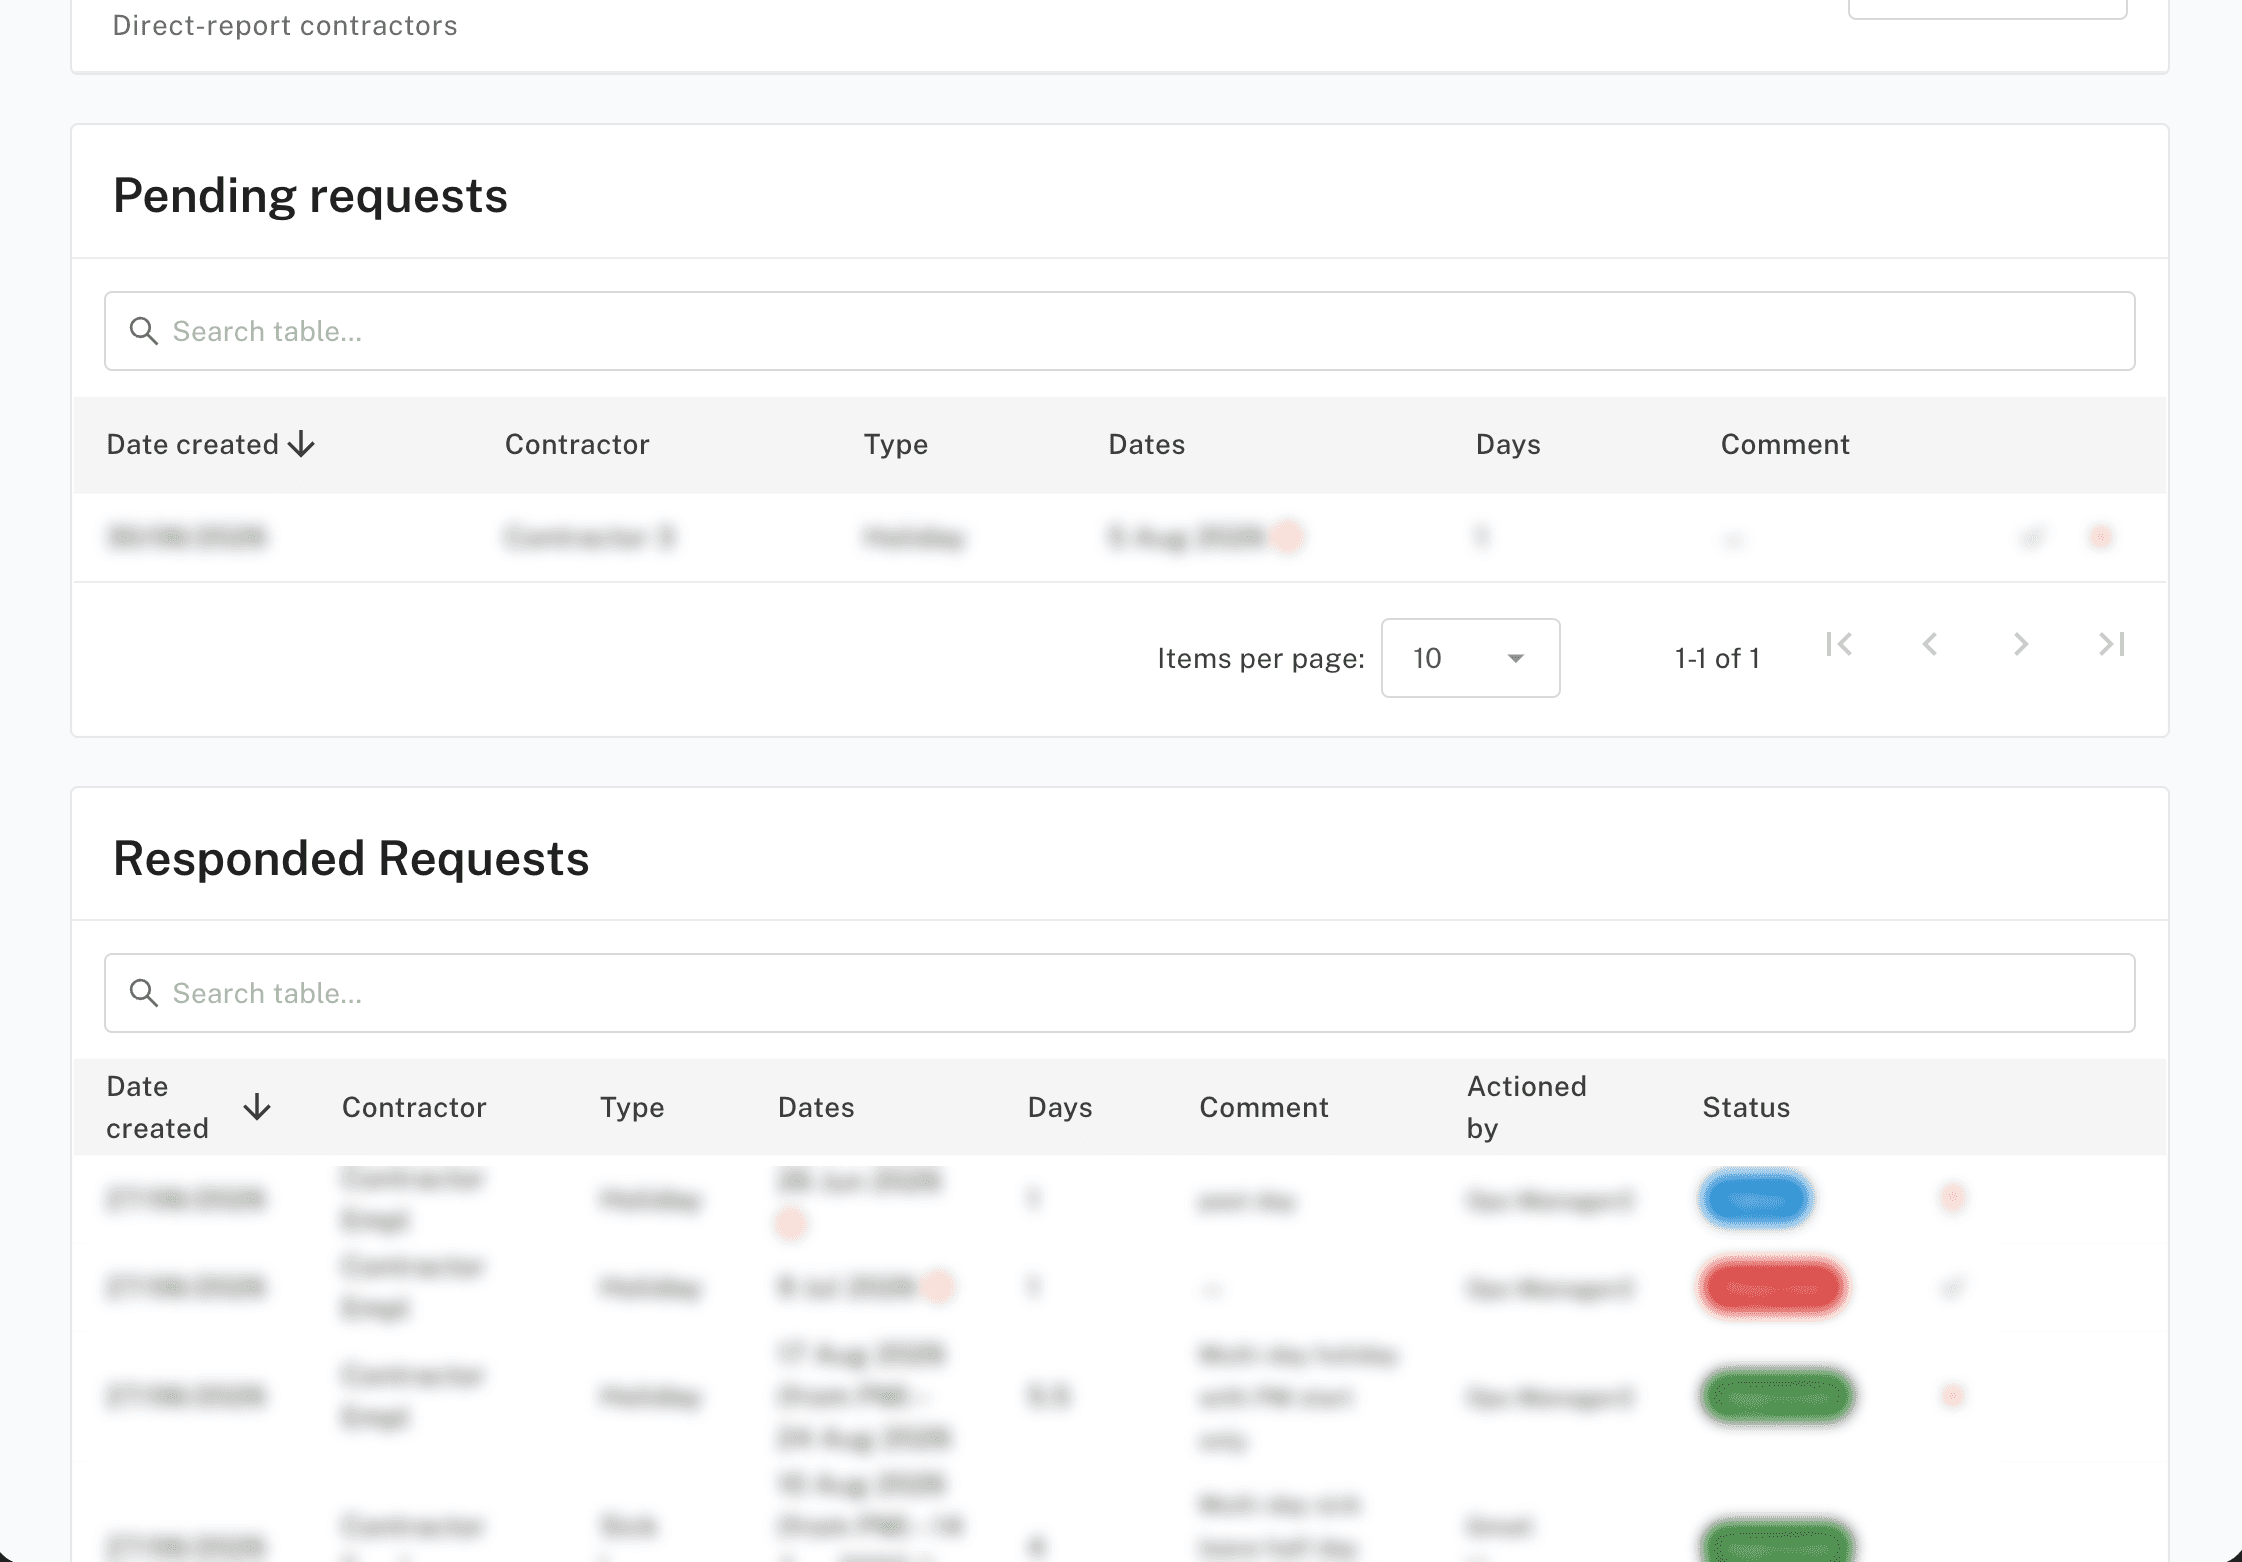2242x1562 pixels.
Task: Click Type column header in Pending requests
Action: [896, 444]
